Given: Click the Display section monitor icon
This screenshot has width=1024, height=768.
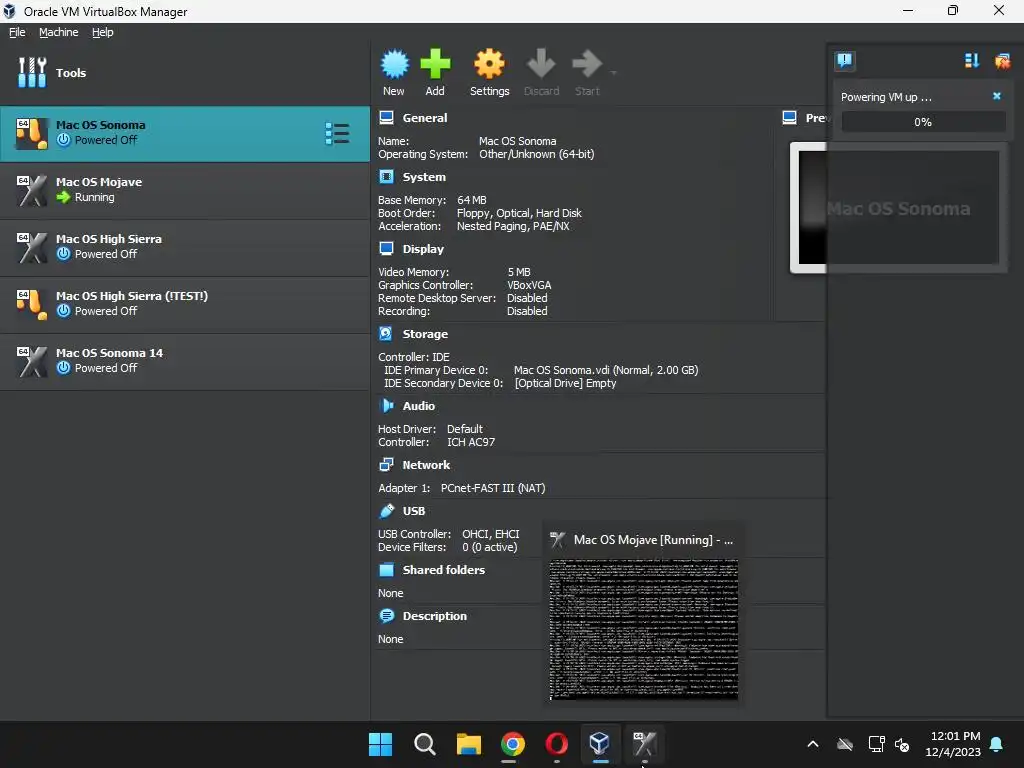Looking at the screenshot, I should 387,248.
